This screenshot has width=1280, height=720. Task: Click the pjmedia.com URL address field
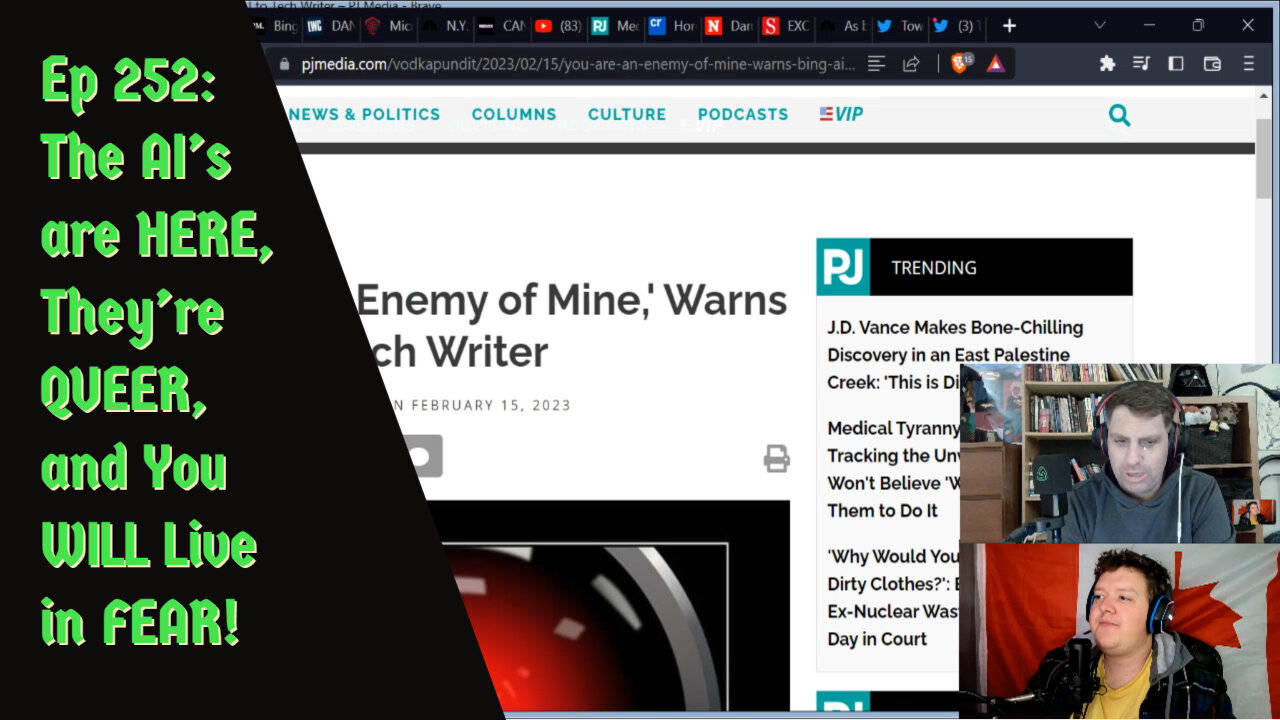[578, 64]
